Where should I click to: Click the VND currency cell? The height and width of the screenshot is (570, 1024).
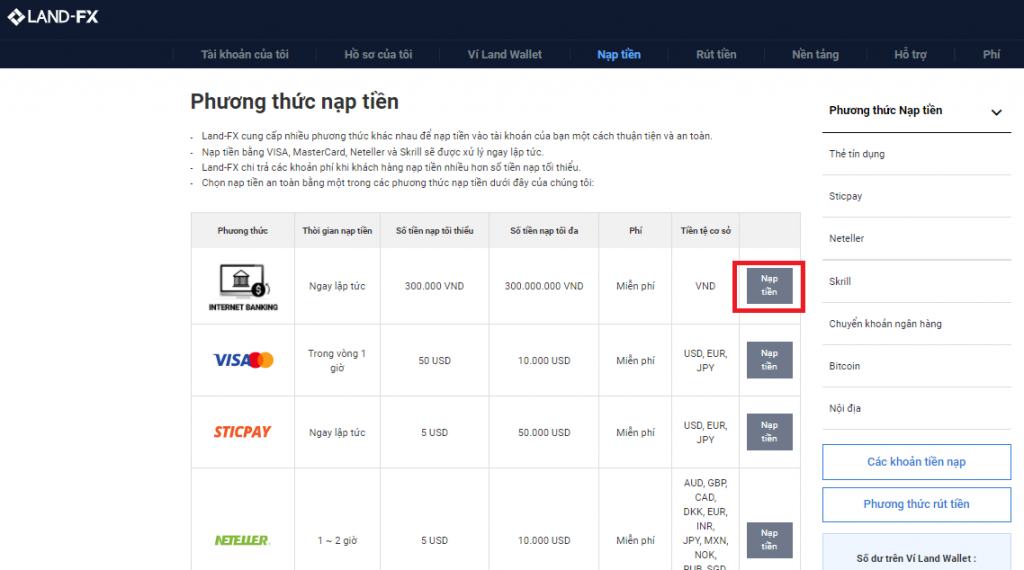pyautogui.click(x=705, y=286)
